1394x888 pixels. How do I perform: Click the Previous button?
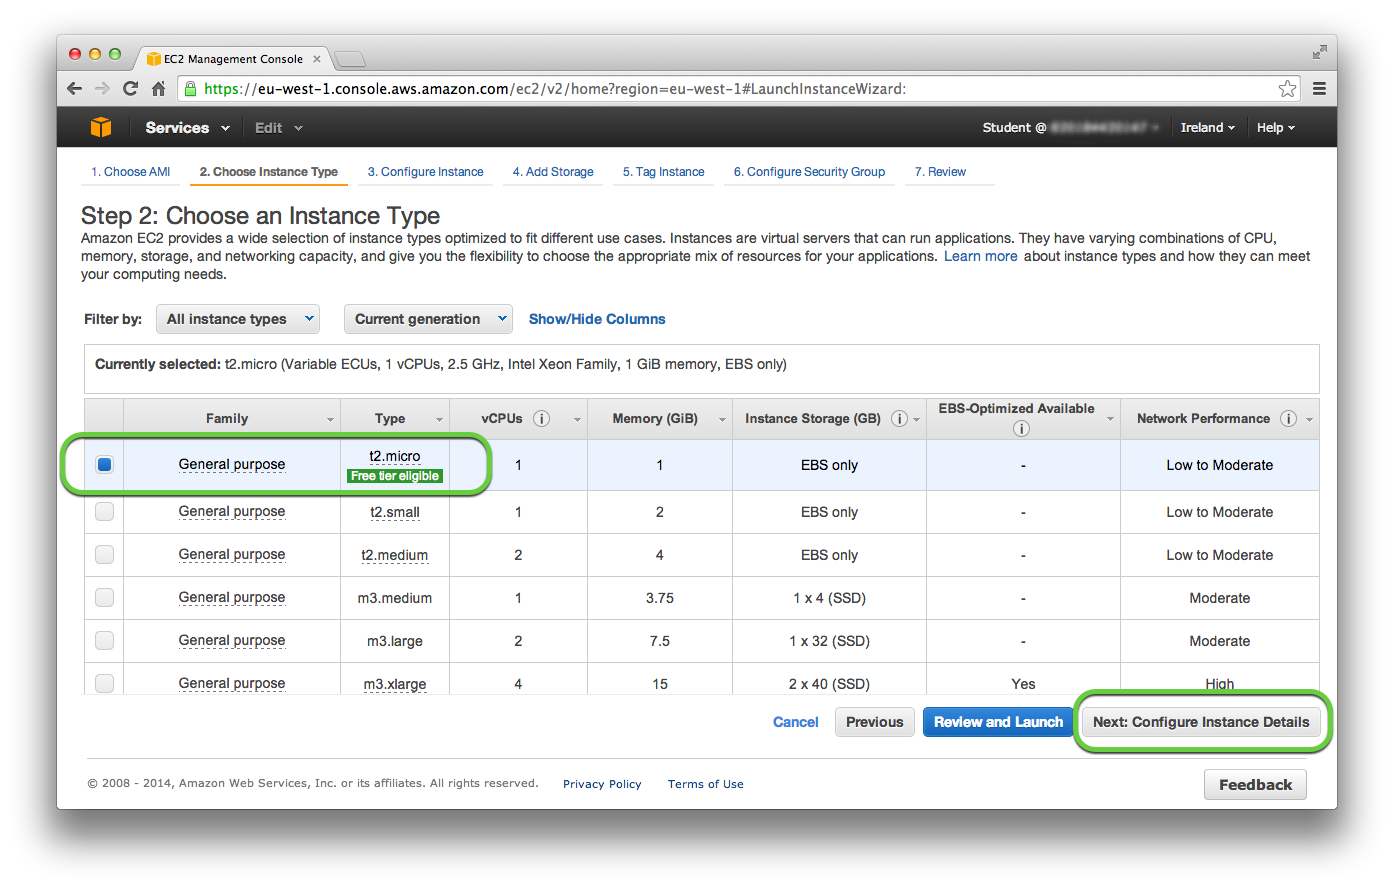coord(874,722)
